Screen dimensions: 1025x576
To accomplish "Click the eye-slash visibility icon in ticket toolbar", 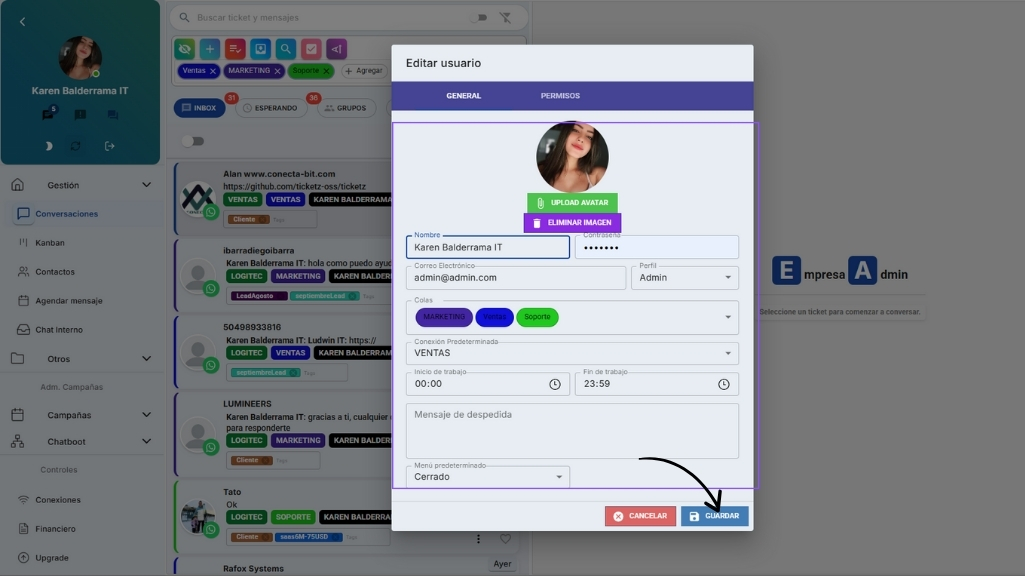I will pyautogui.click(x=184, y=49).
